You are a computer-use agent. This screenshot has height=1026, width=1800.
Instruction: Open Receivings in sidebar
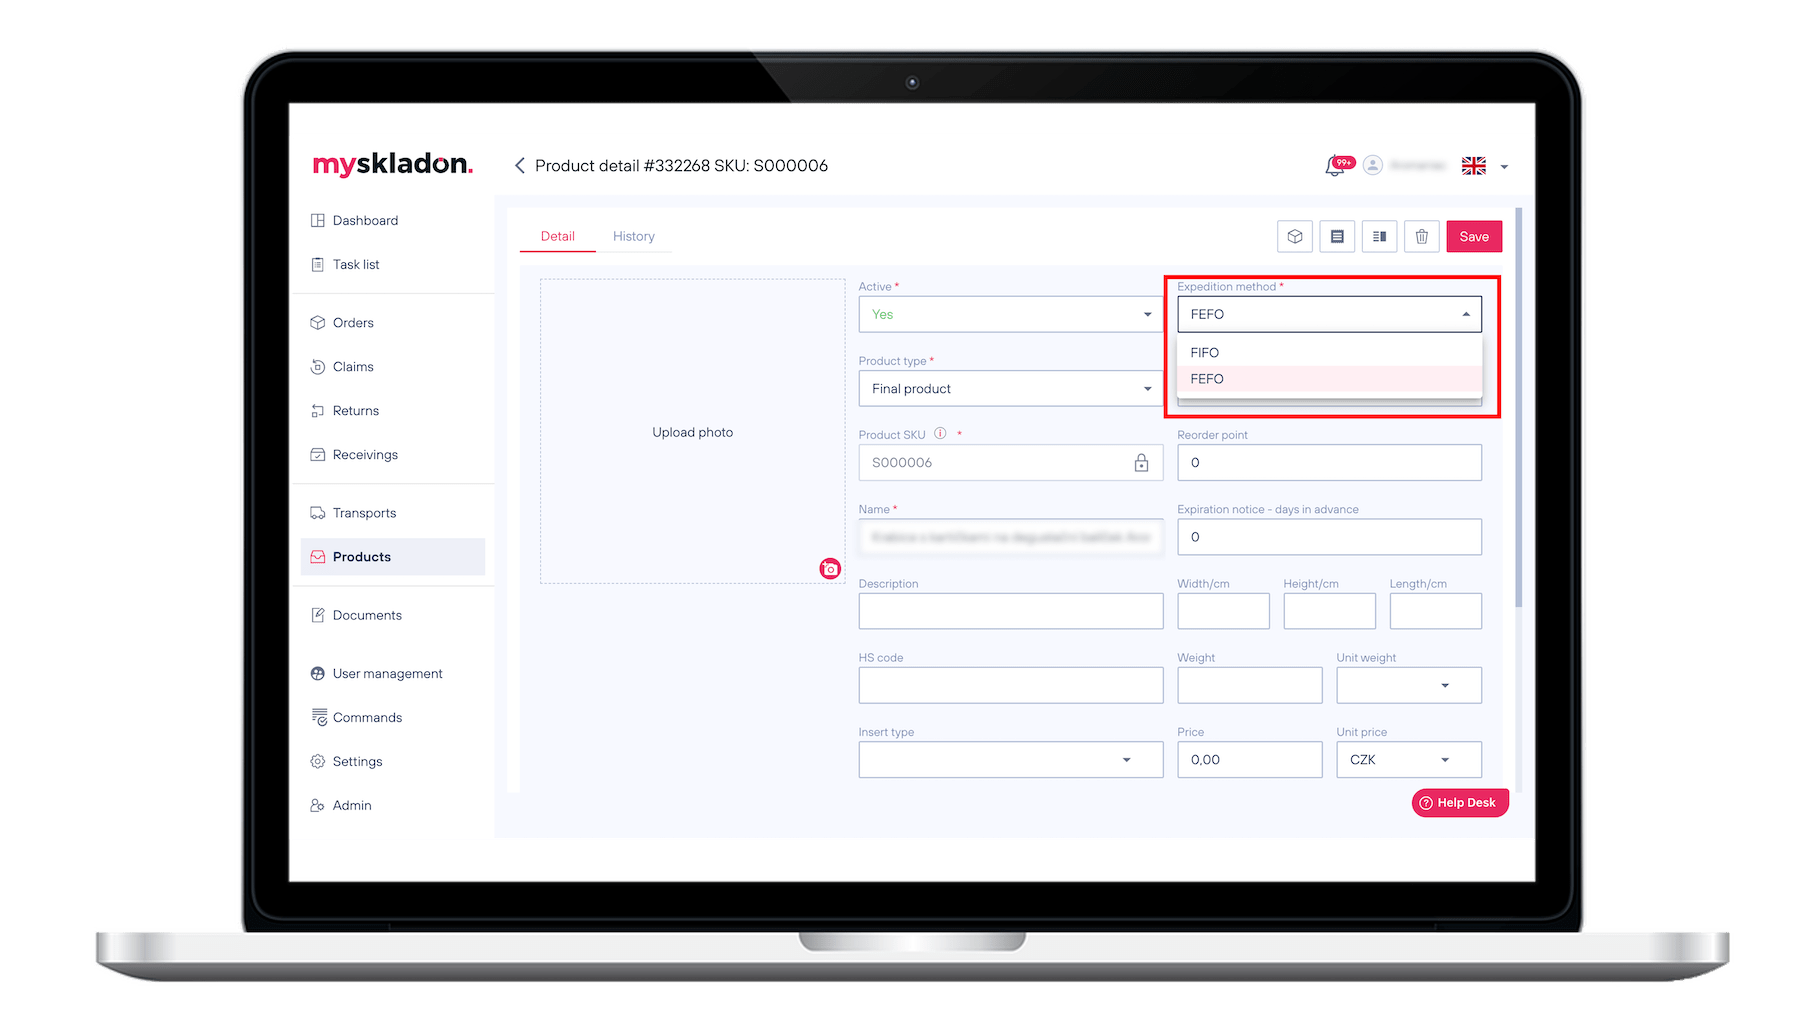point(364,454)
